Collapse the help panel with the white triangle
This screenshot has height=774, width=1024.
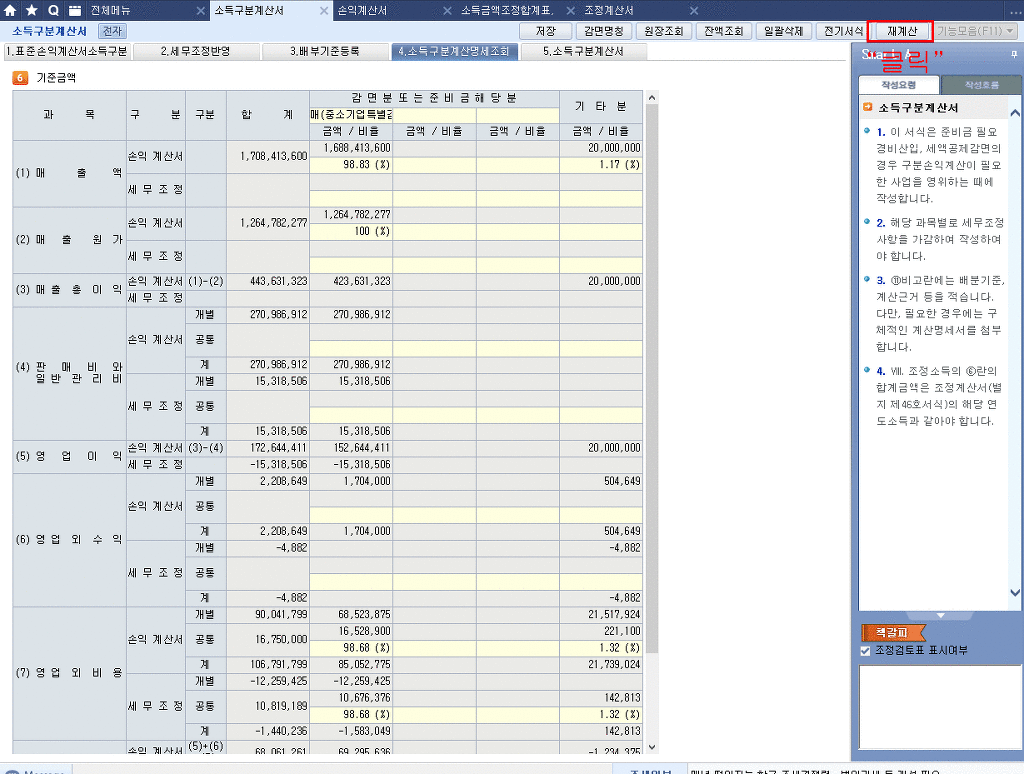click(940, 615)
